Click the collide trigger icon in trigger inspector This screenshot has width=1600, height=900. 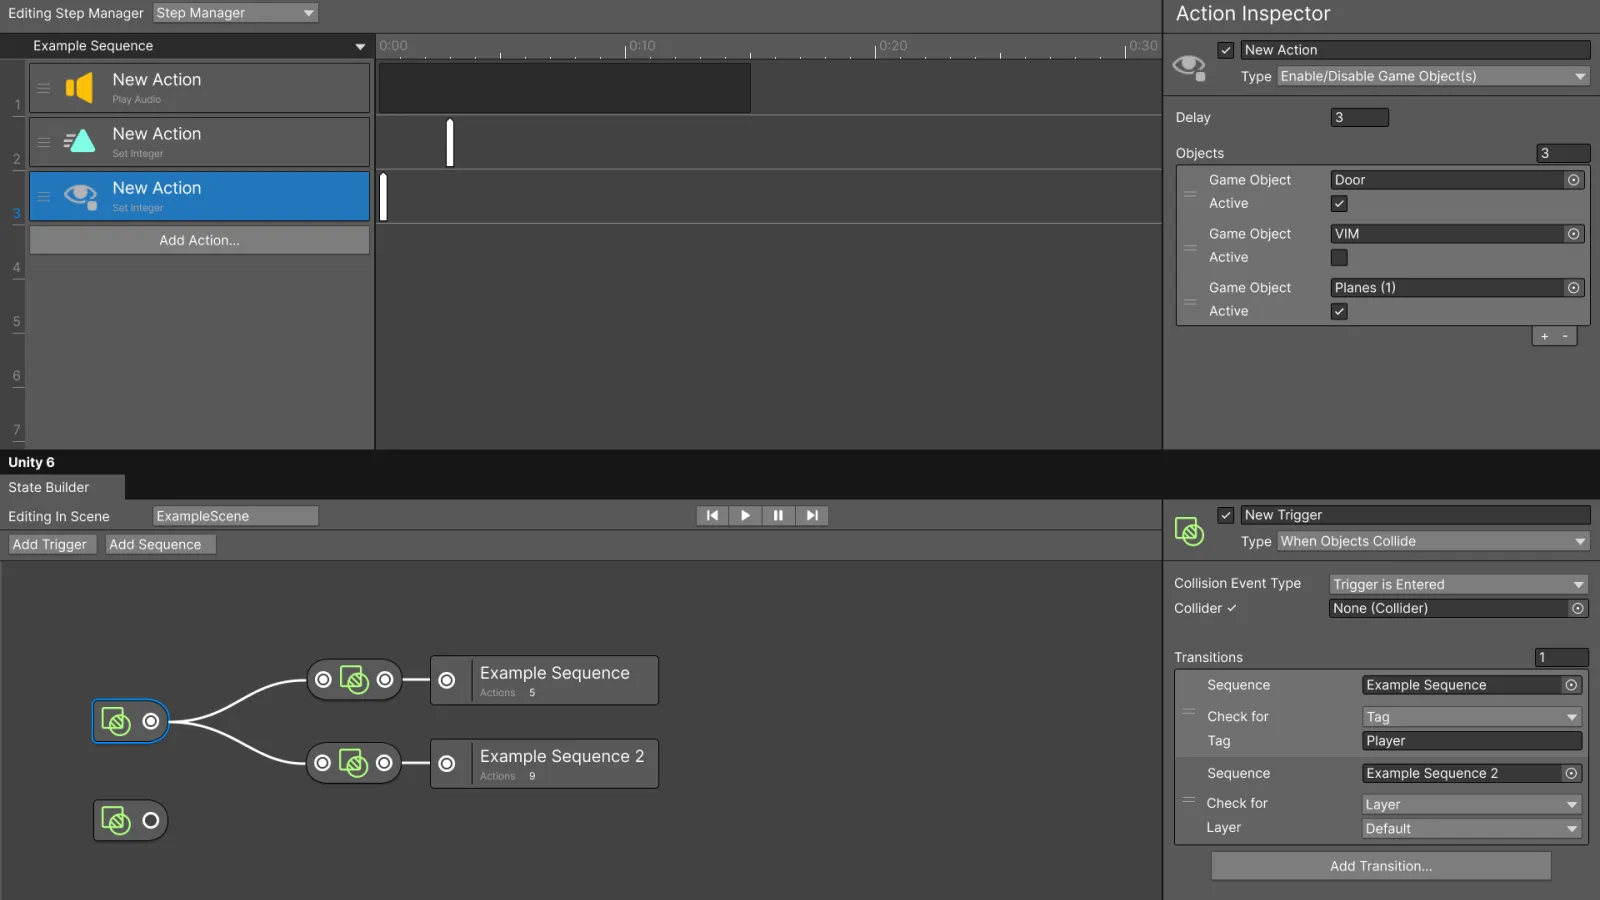[1189, 531]
